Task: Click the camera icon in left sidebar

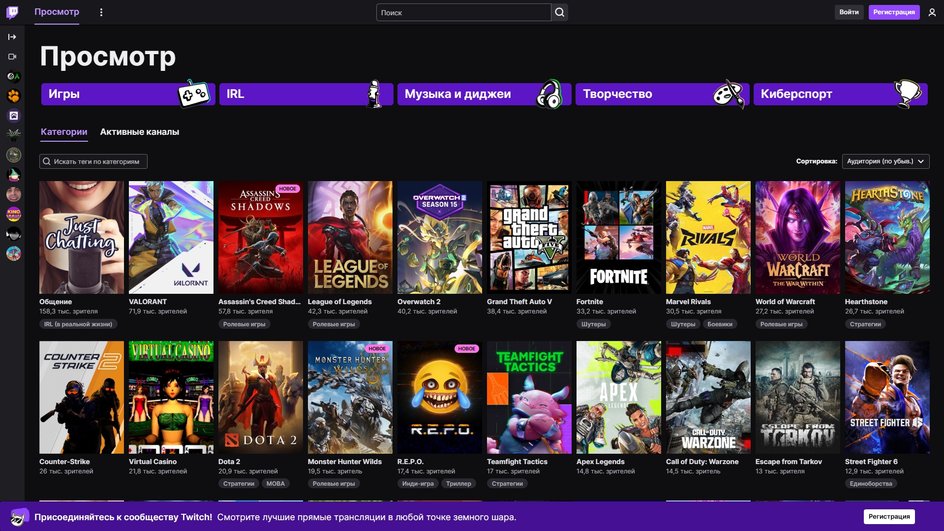Action: click(x=12, y=57)
